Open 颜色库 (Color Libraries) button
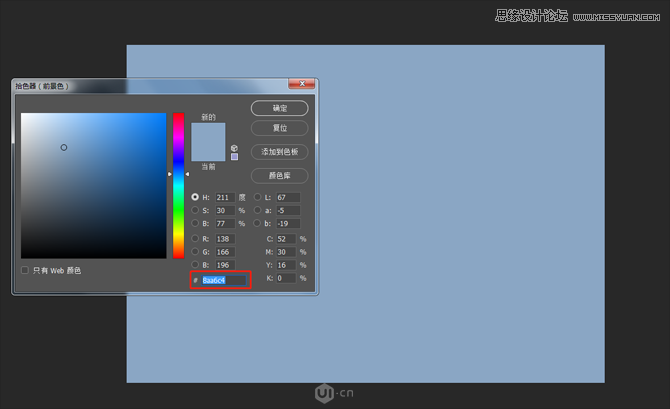The image size is (670, 409). 279,176
